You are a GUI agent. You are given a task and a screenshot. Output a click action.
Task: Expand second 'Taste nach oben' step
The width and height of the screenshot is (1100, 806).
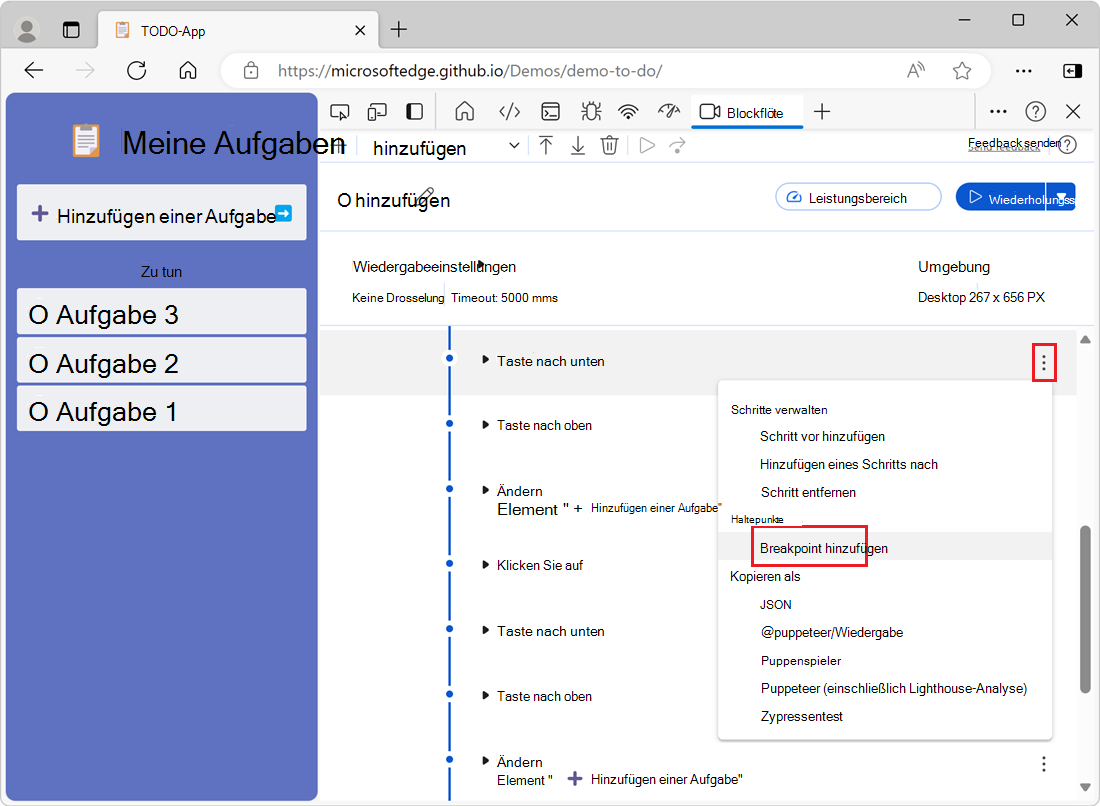click(485, 695)
